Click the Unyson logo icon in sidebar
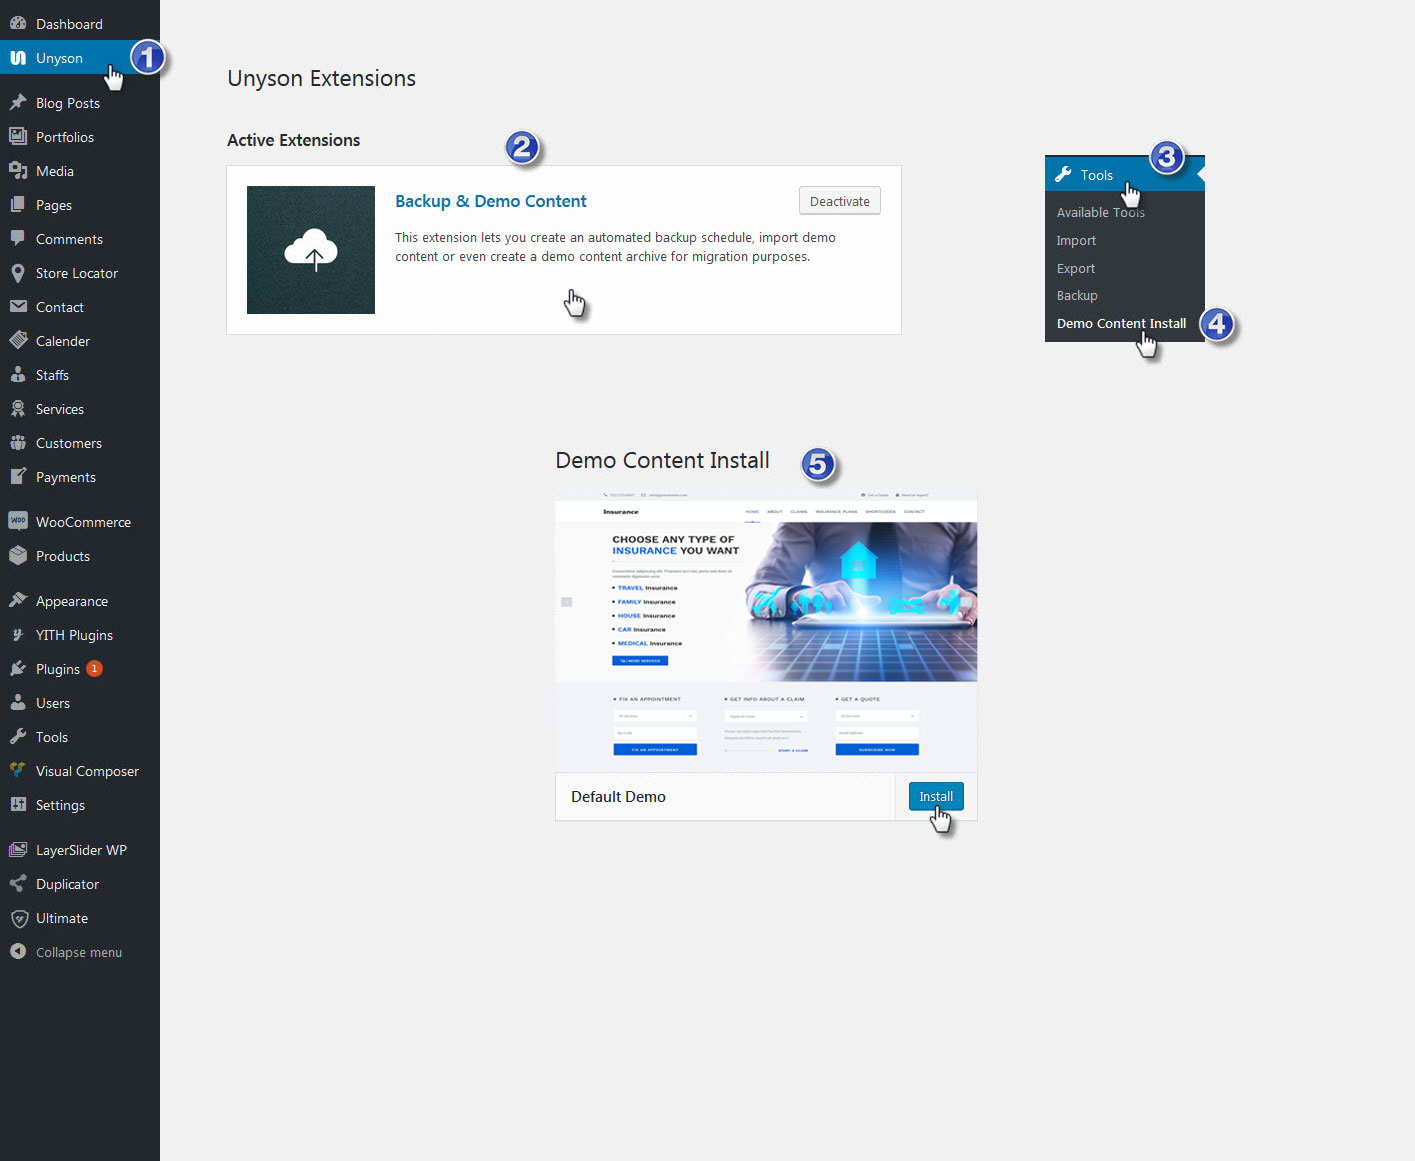 pyautogui.click(x=18, y=58)
